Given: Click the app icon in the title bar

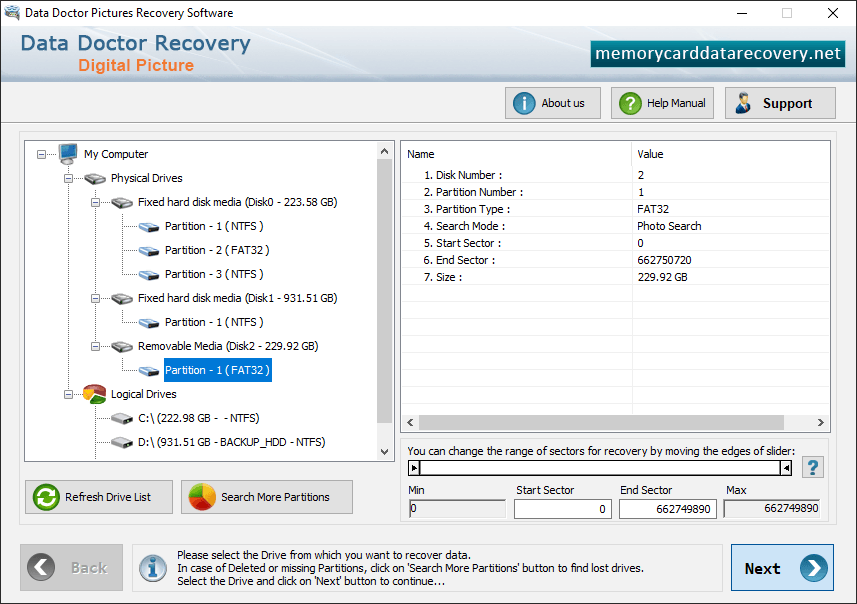Looking at the screenshot, I should pyautogui.click(x=12, y=12).
